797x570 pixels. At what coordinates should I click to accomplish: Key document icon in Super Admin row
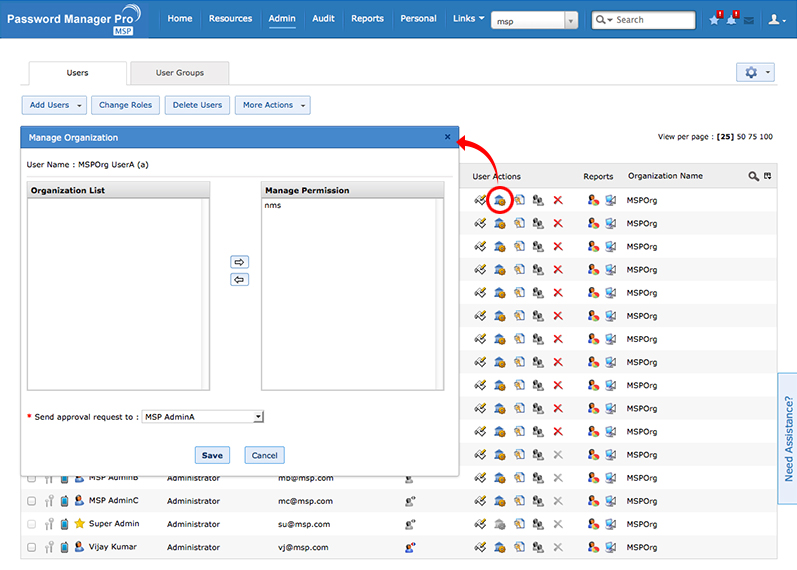pos(519,524)
